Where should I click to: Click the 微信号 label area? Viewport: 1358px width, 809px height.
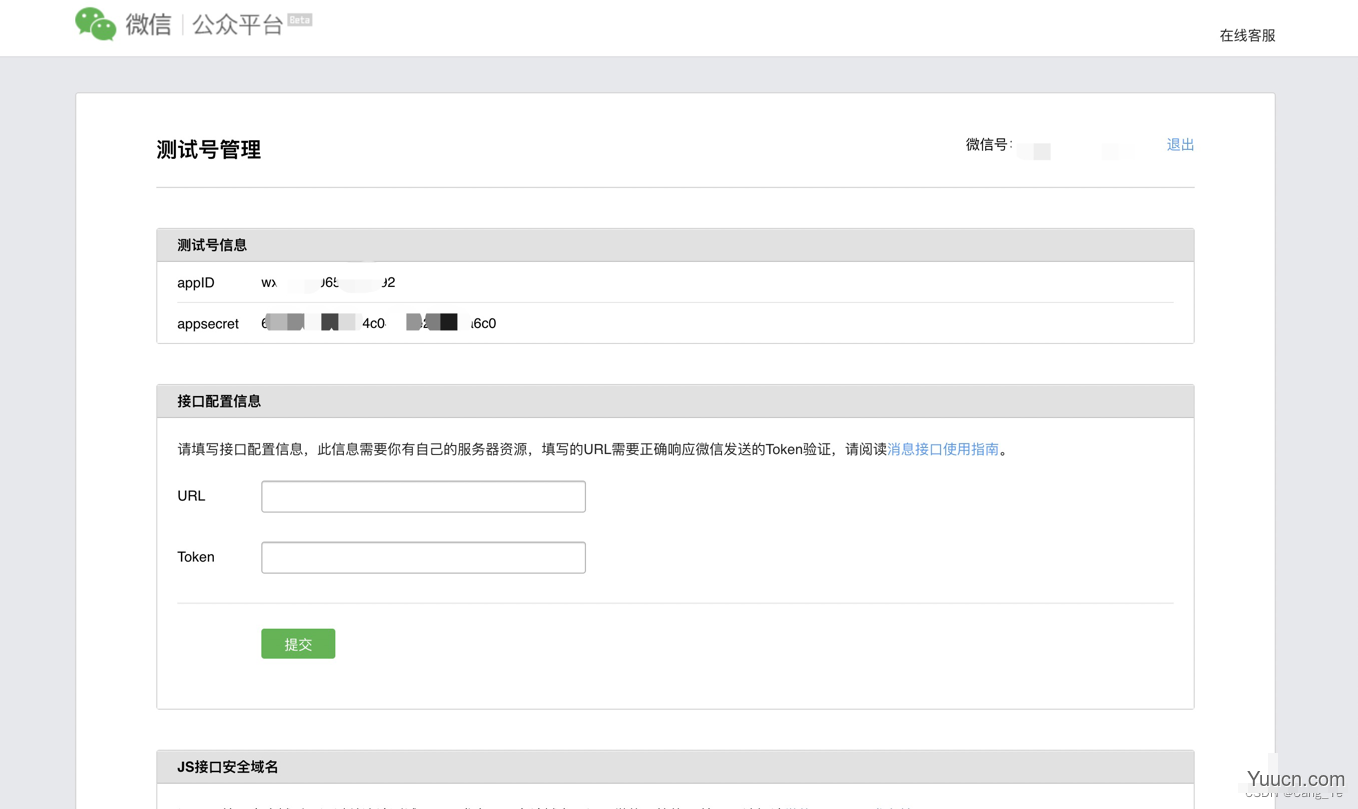click(x=984, y=145)
